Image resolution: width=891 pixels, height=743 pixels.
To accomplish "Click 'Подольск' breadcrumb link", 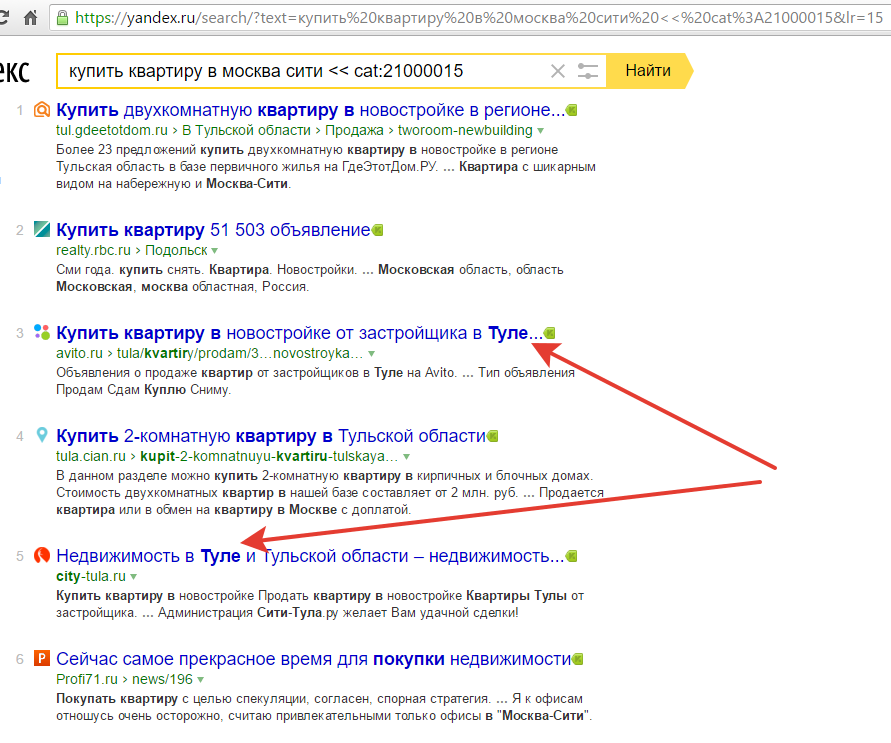I will tap(176, 250).
